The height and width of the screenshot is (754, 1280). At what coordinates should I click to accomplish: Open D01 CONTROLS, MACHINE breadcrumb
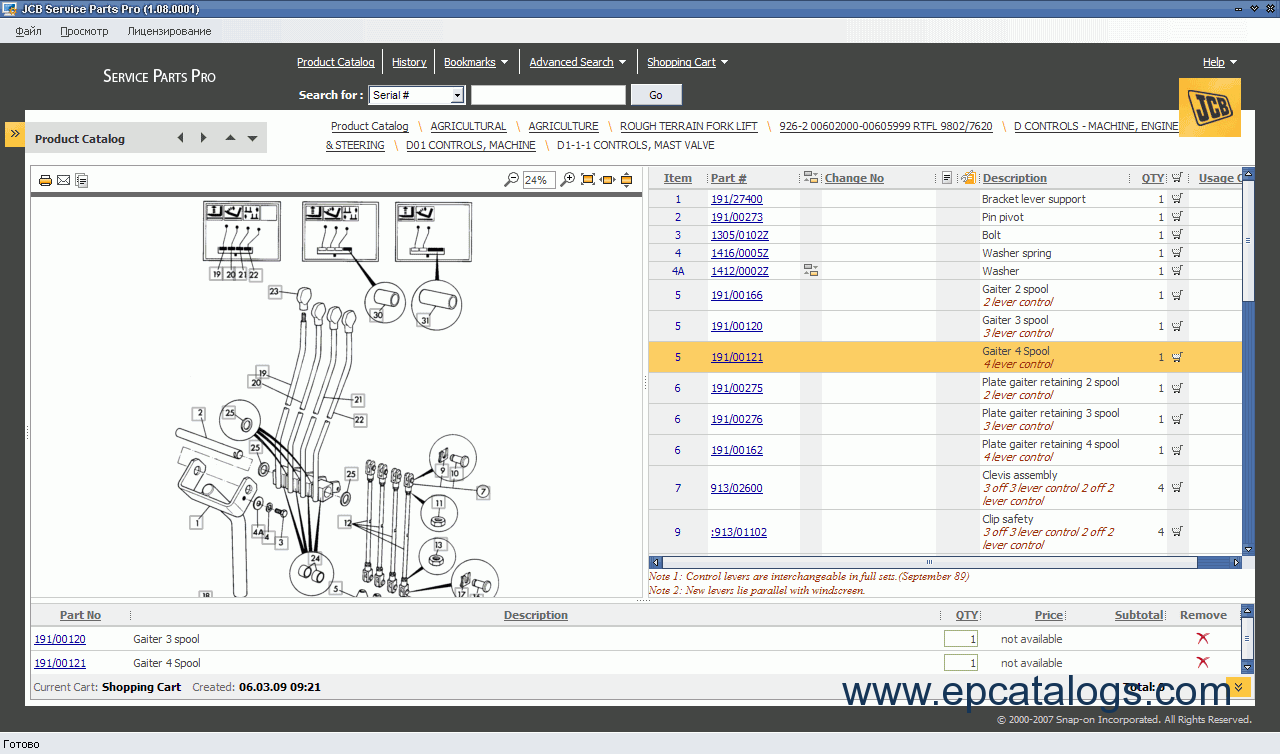click(471, 145)
